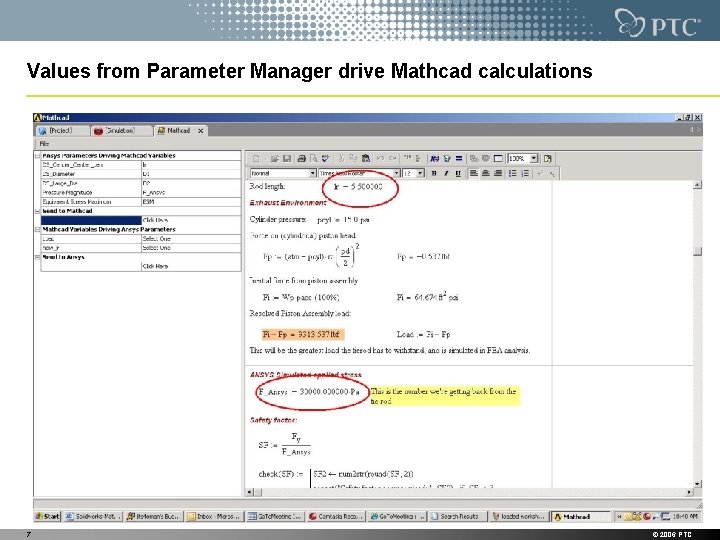This screenshot has height=540, width=720.
Task: Click the Cut scissors icon
Action: pos(341,158)
